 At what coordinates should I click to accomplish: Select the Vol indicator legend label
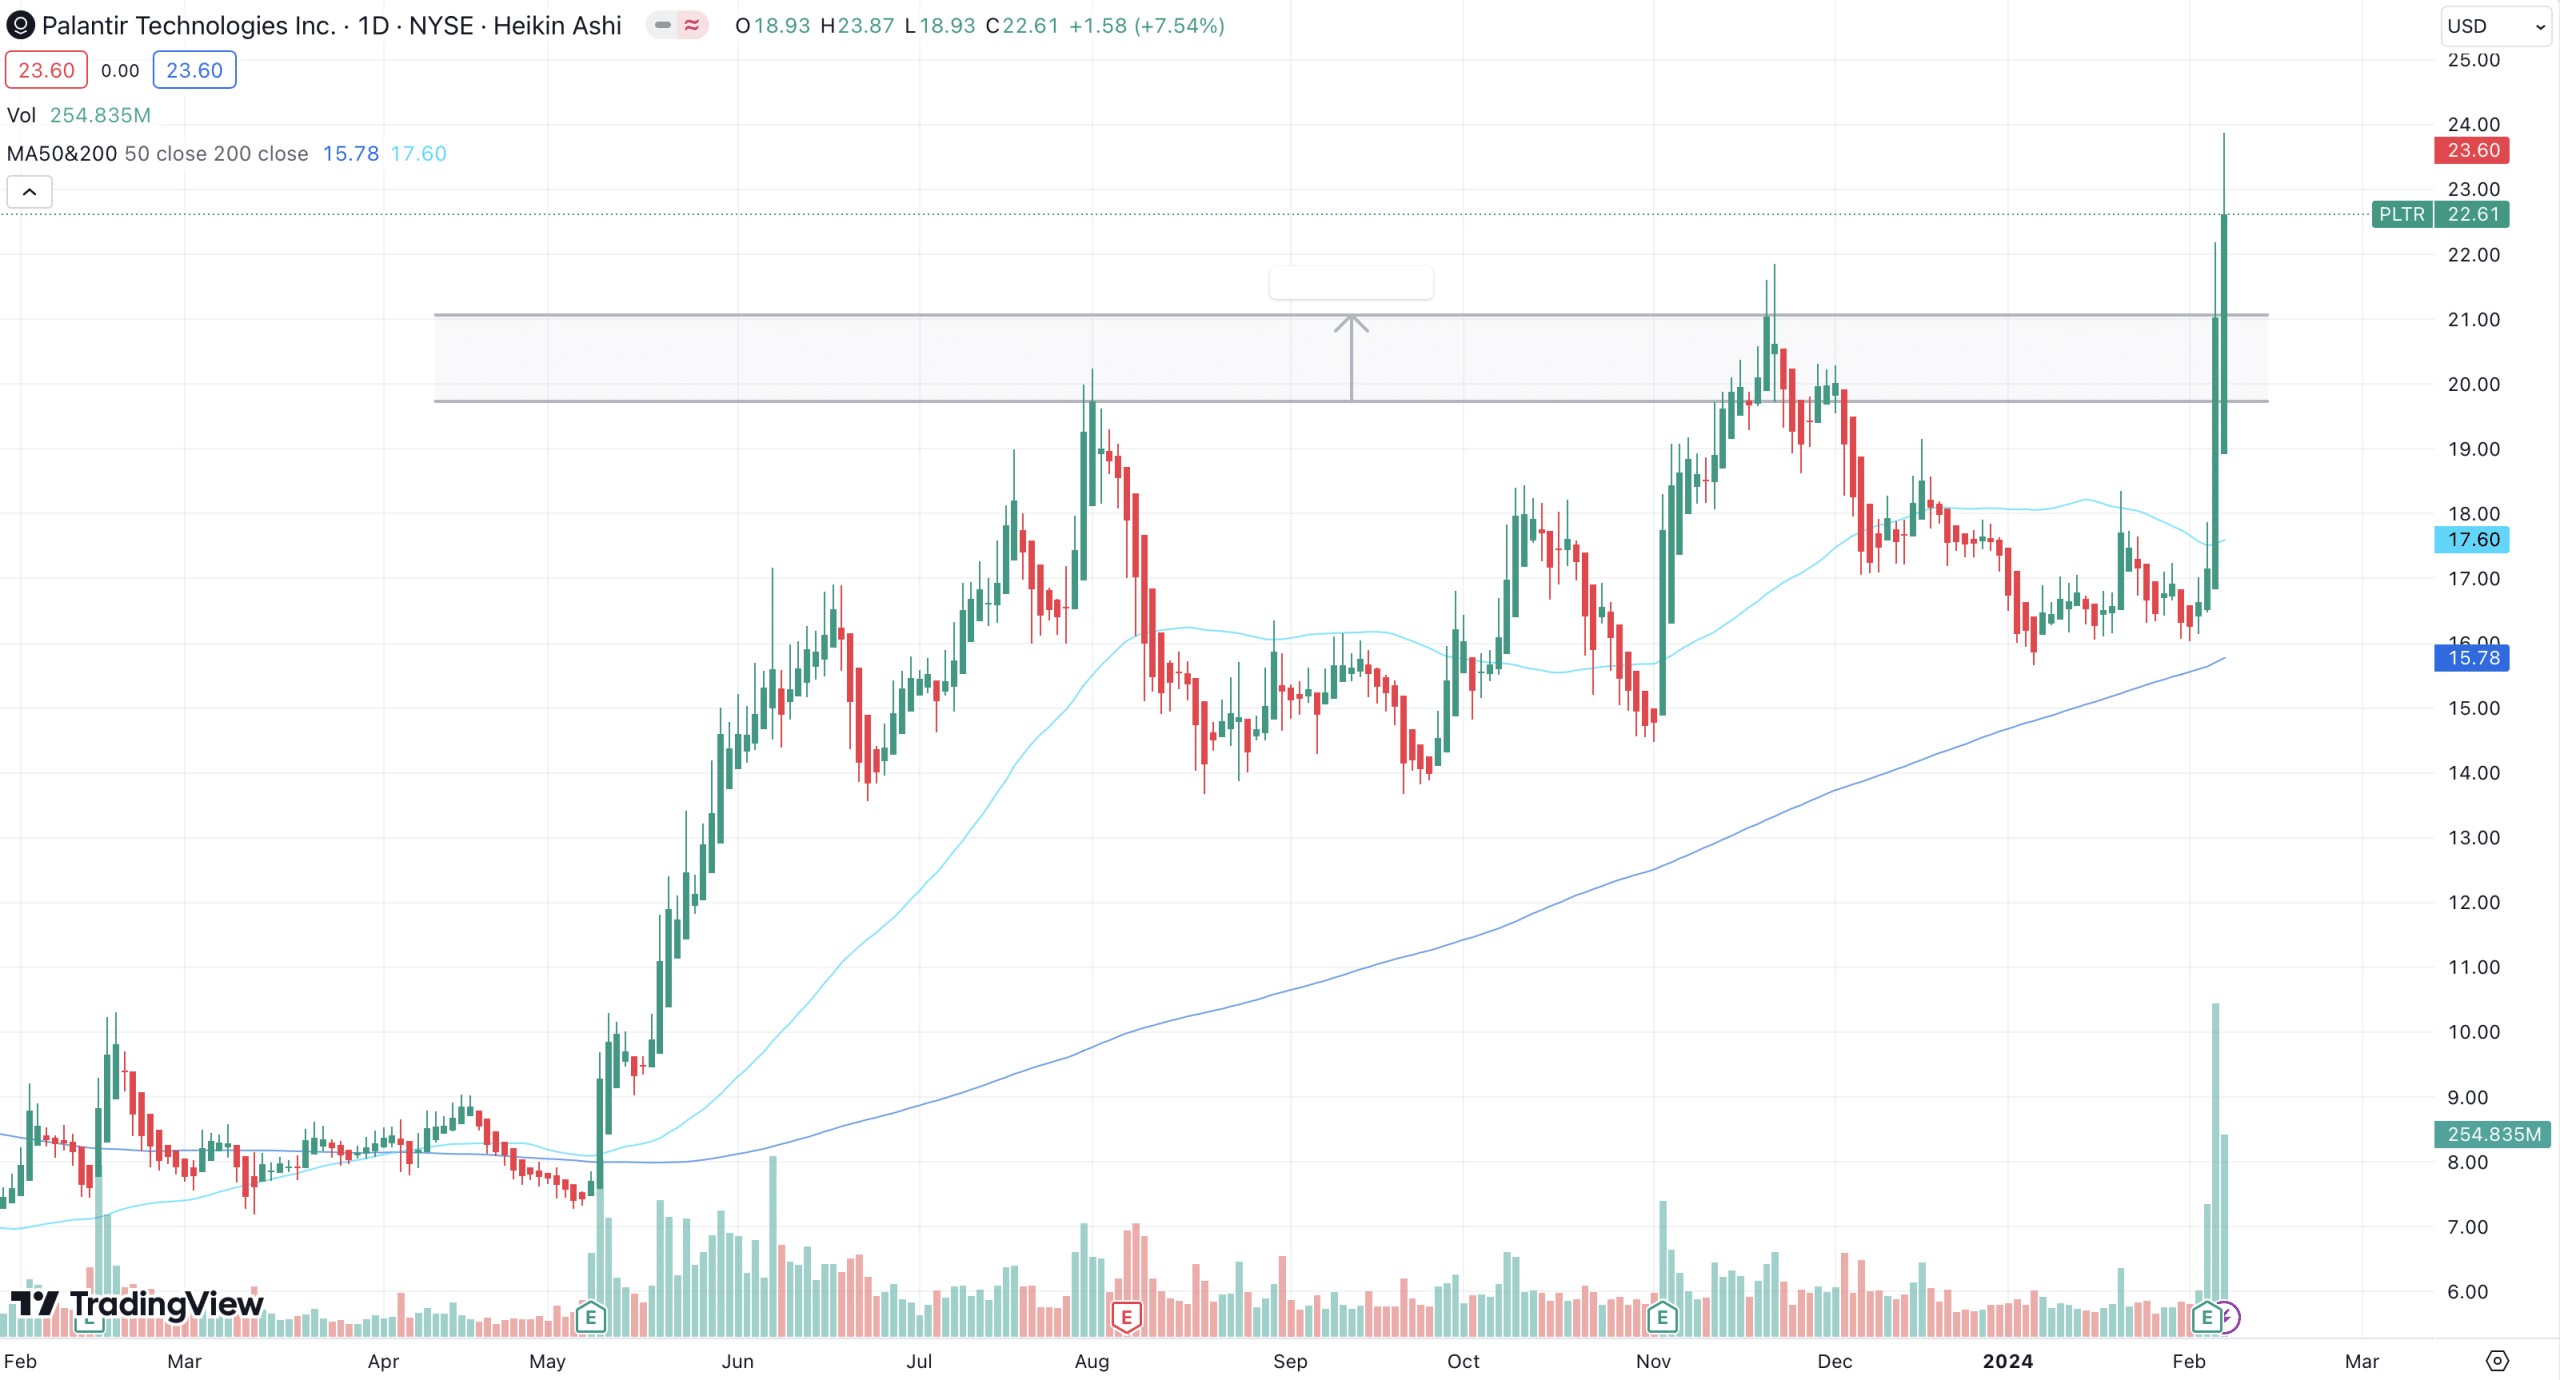tap(21, 115)
